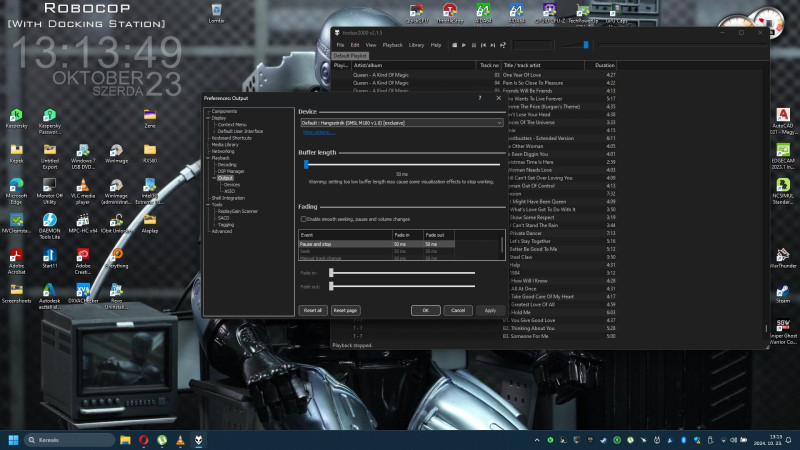Click the Stop playback button in foobar2000
Screen dimensions: 800x450
pyautogui.click(x=452, y=45)
